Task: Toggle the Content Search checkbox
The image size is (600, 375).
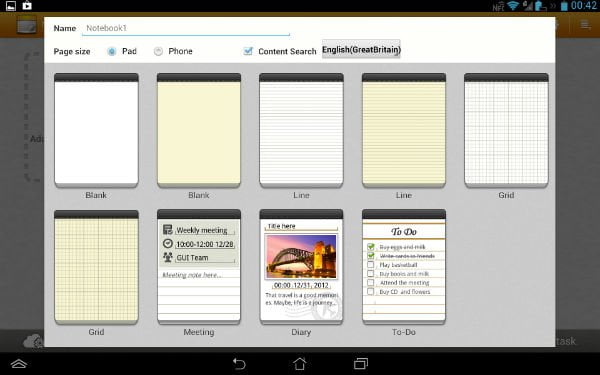Action: (x=248, y=51)
